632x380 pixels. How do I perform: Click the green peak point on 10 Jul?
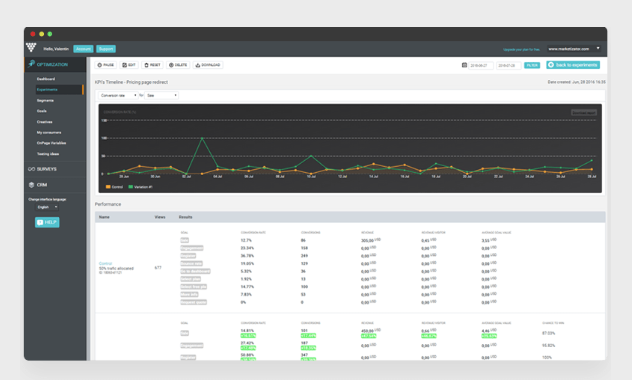311,156
